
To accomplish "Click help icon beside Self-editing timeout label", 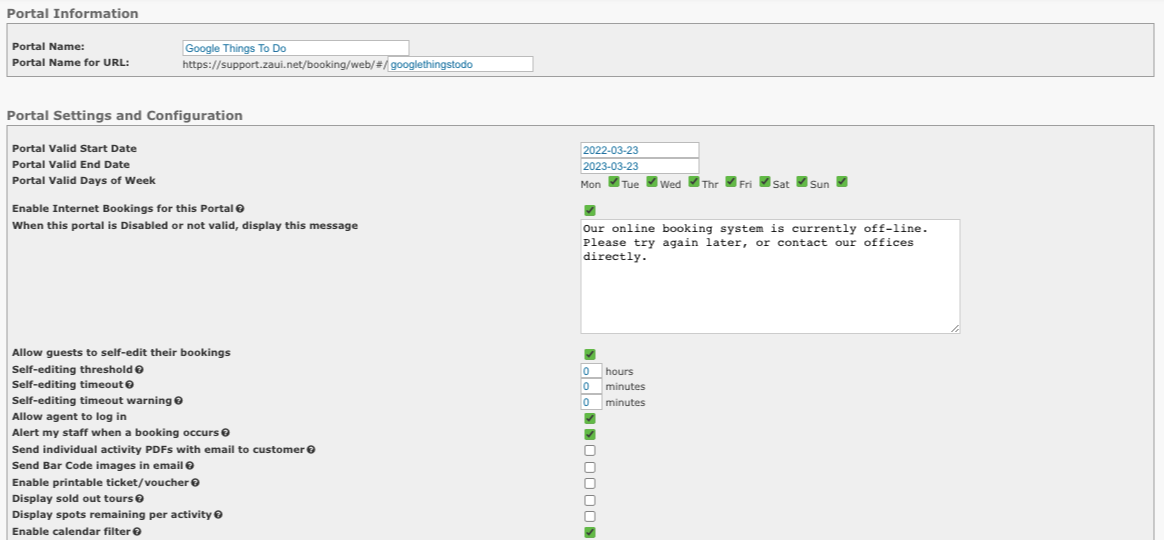I will coord(130,386).
